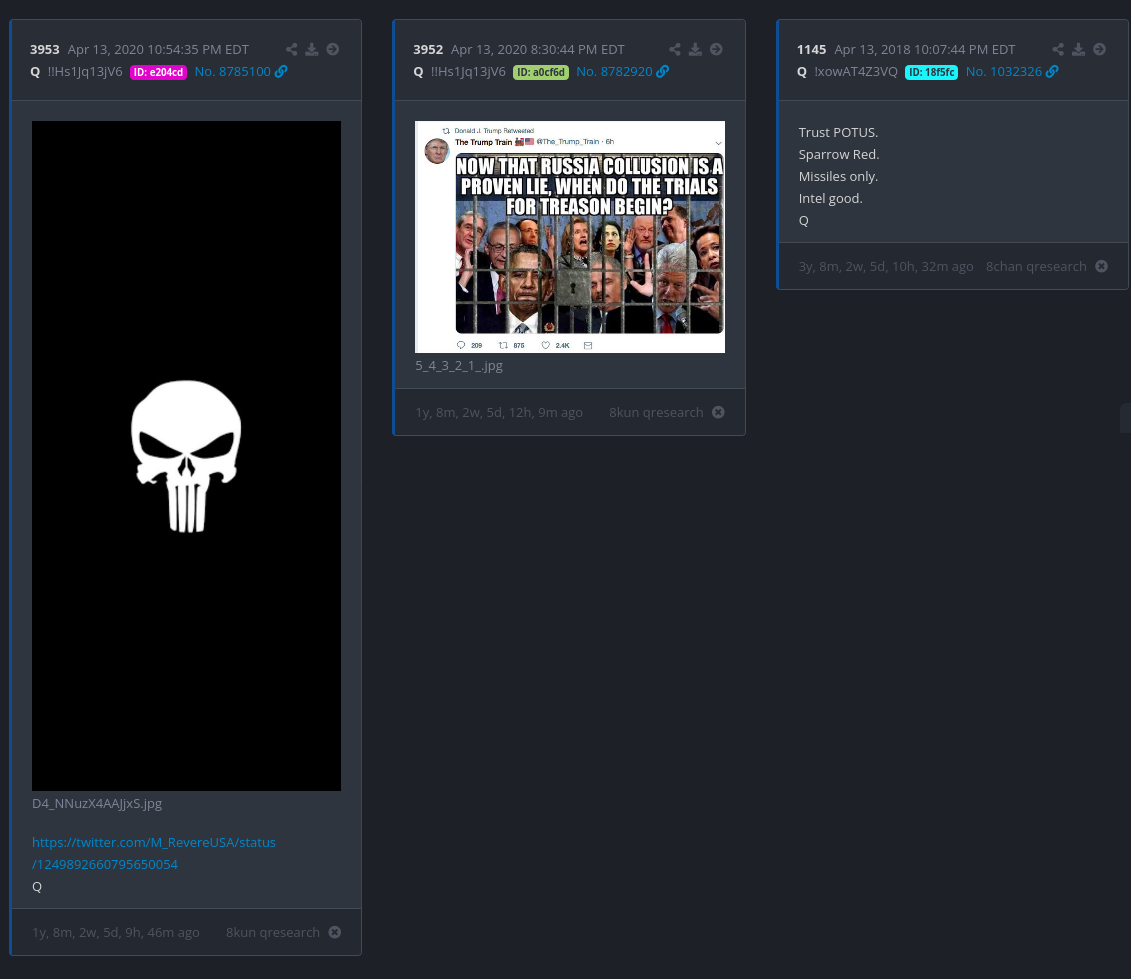Screen dimensions: 1131x979
Task: Select post number 3952
Action: pyautogui.click(x=428, y=49)
